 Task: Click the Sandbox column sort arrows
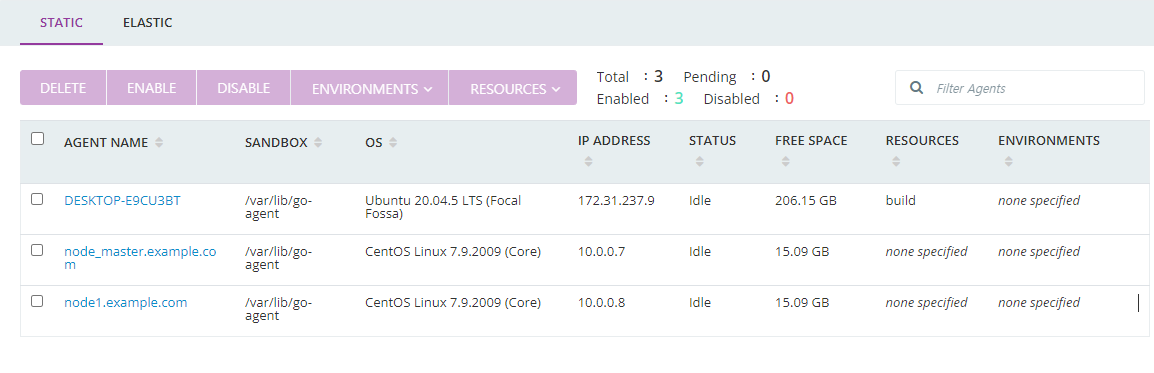click(318, 143)
